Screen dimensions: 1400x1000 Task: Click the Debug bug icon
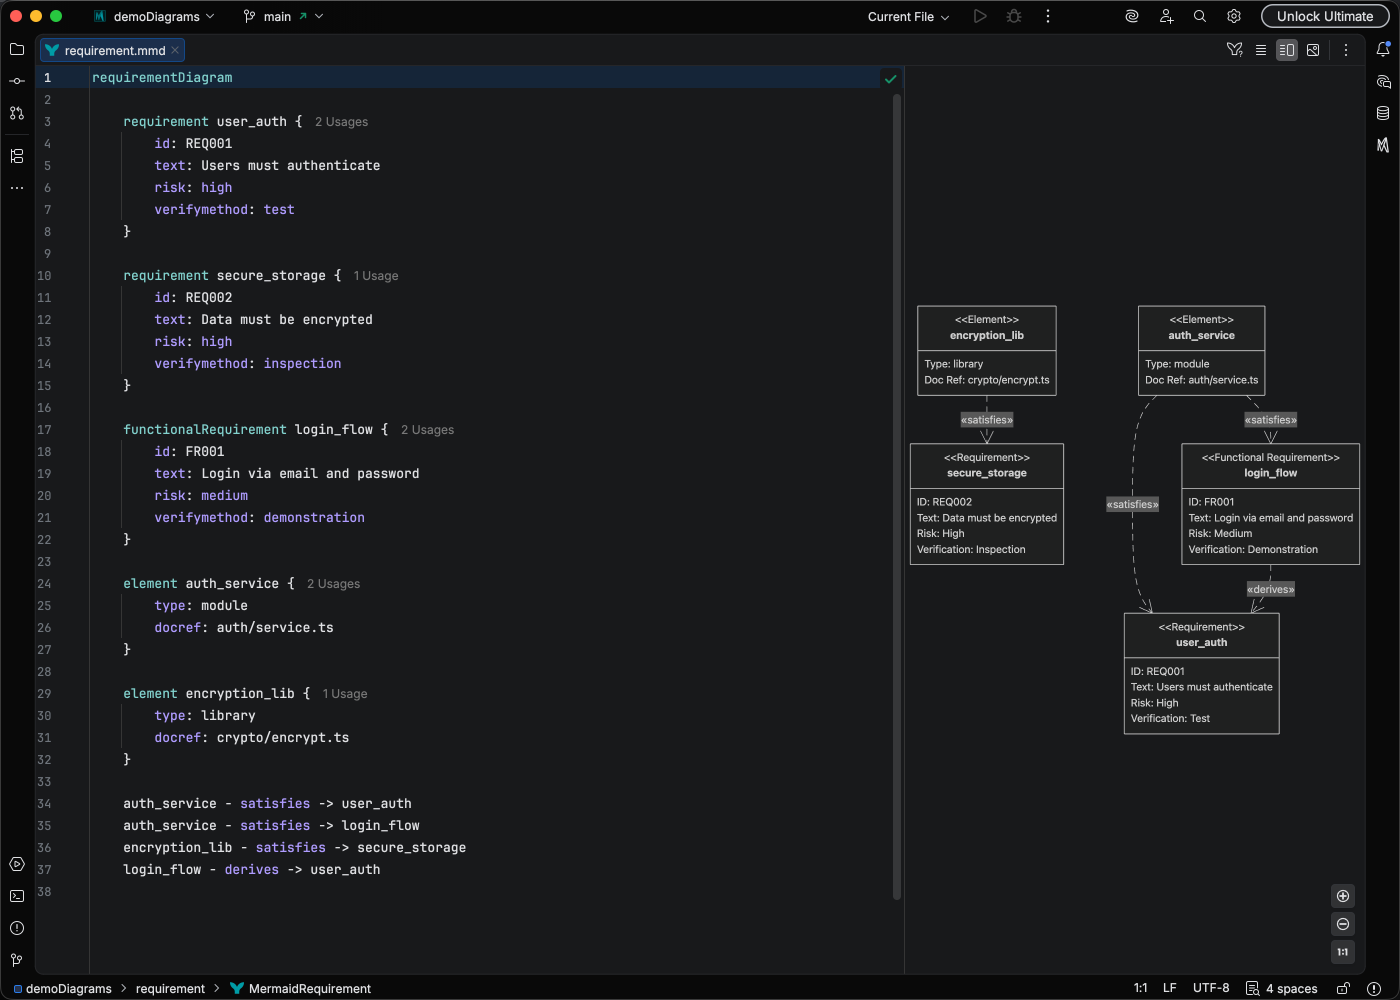click(1014, 16)
